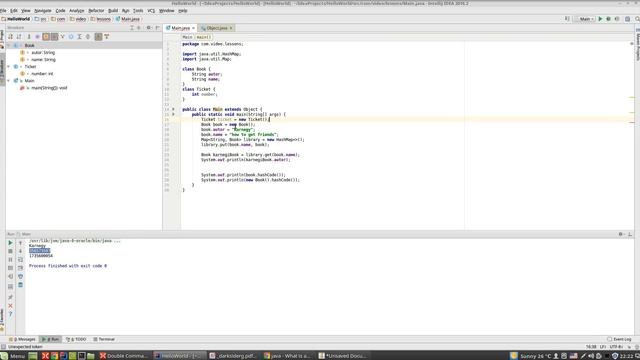Open the Maven Projects side panel tab
This screenshot has height=360, width=640.
click(x=637, y=44)
